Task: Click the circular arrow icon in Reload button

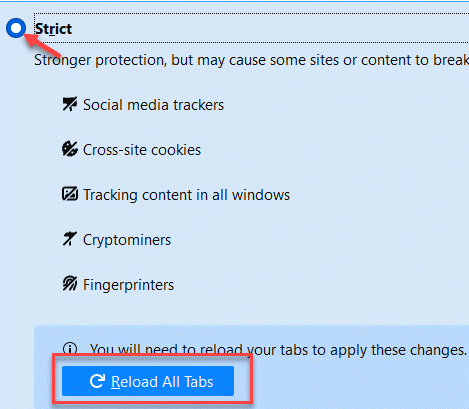Action: [x=98, y=381]
